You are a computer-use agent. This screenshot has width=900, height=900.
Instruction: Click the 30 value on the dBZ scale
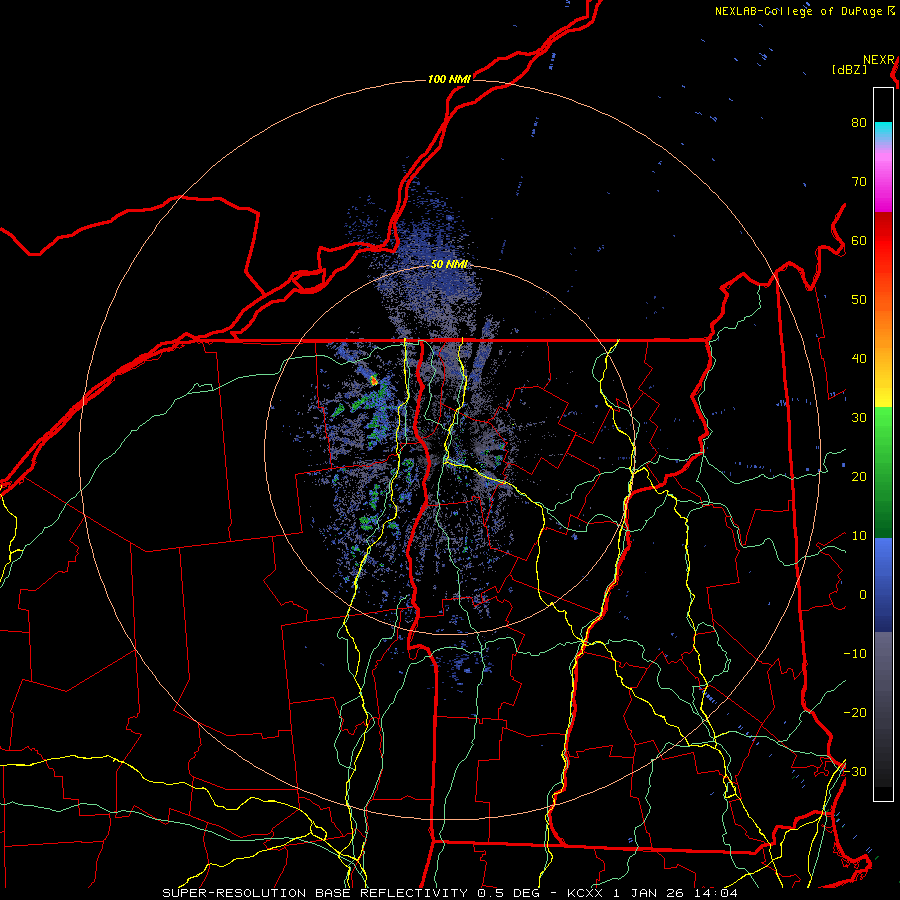point(859,417)
